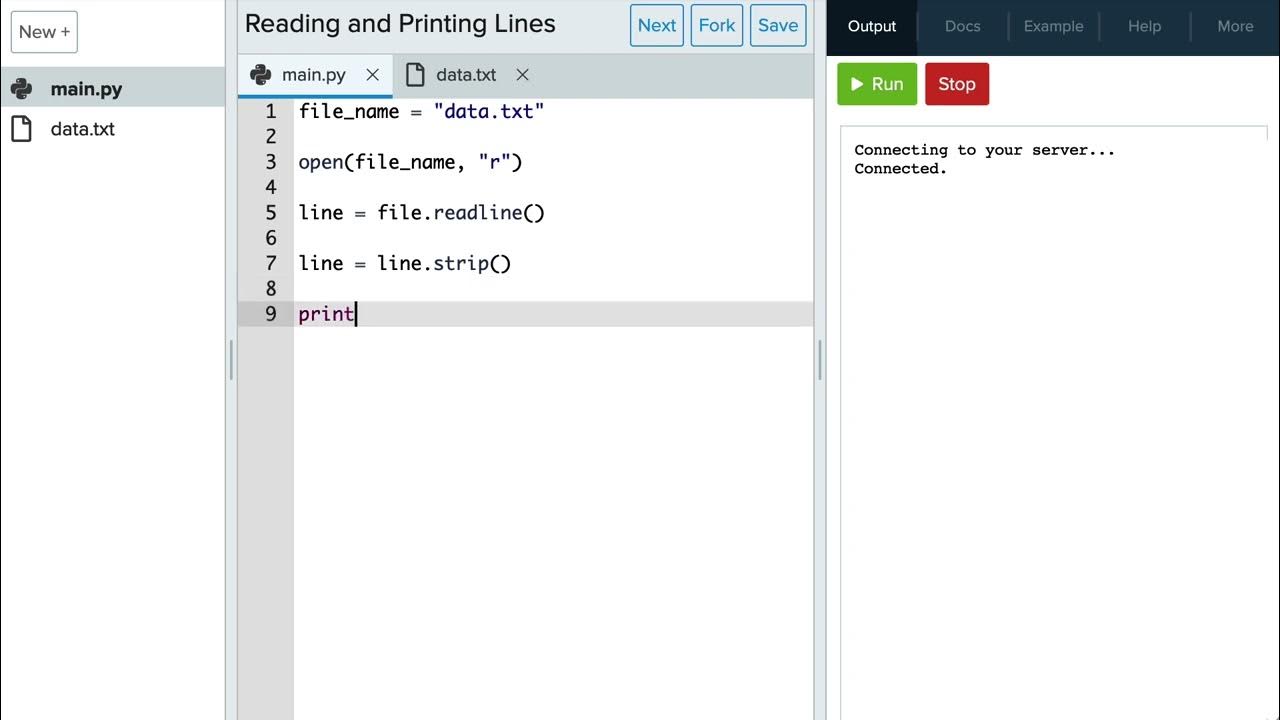Click the Next button
The height and width of the screenshot is (720, 1280).
coord(657,26)
